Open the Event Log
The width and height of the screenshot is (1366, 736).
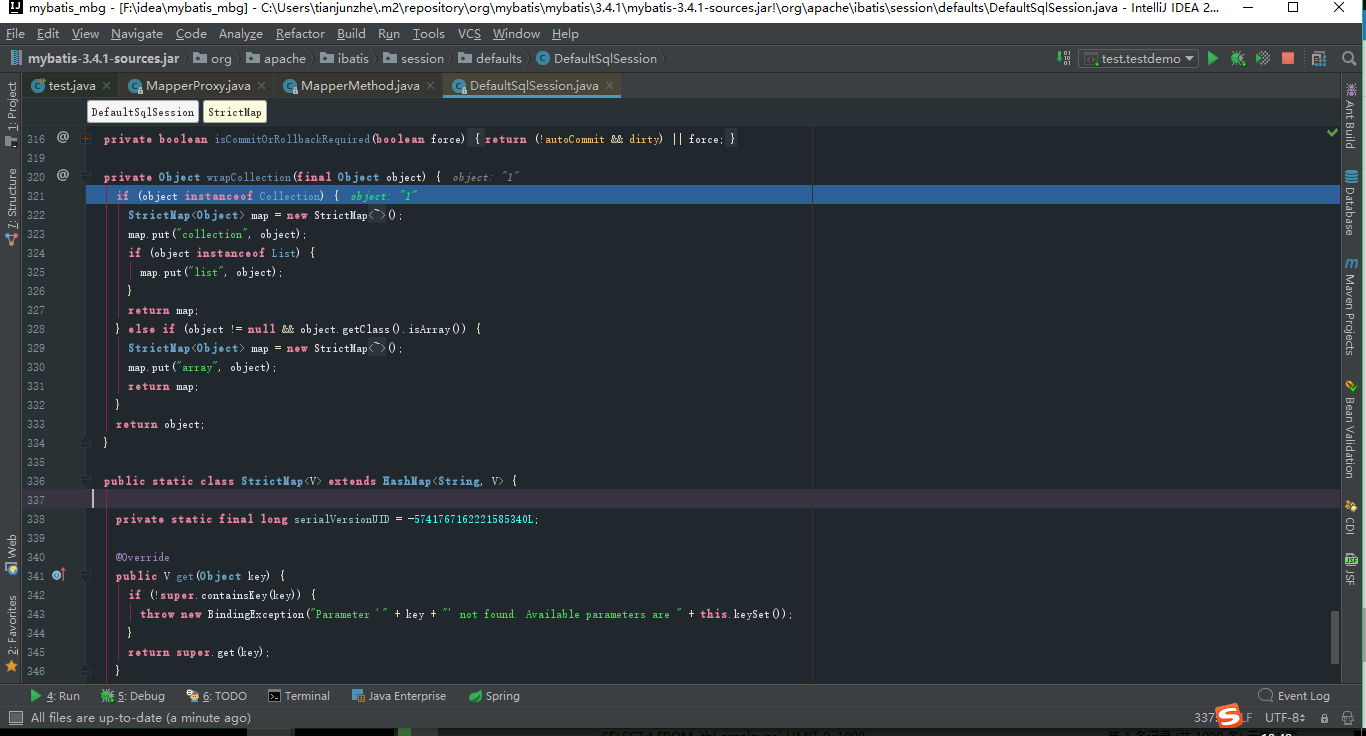tap(1302, 695)
